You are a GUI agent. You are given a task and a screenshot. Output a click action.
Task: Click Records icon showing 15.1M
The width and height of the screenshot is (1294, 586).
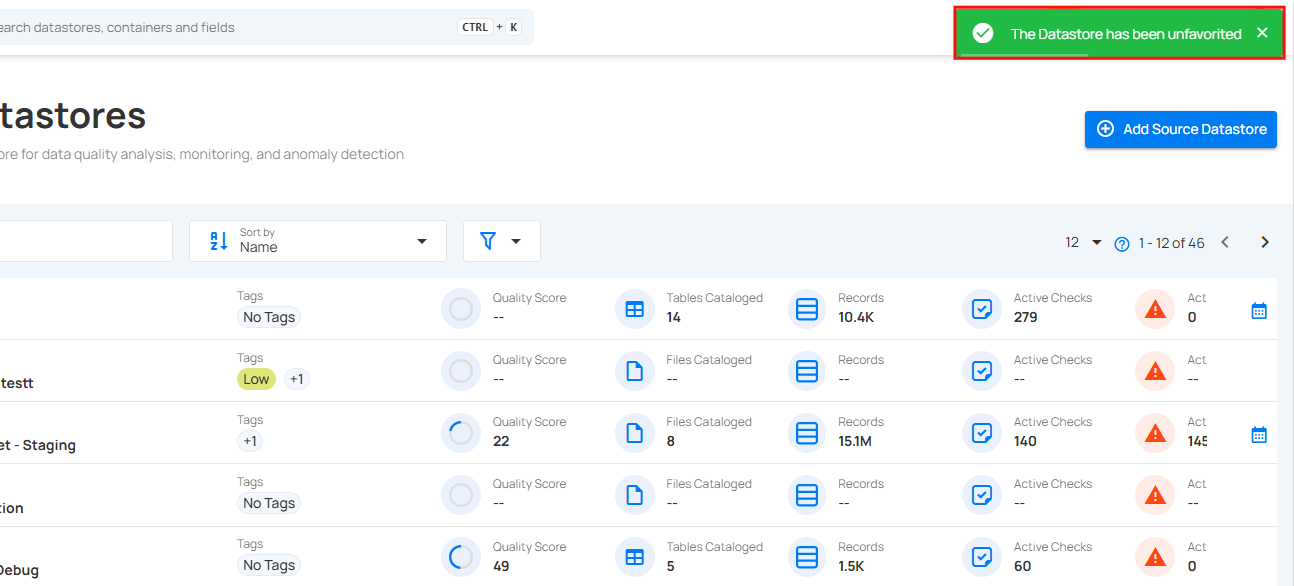click(808, 433)
